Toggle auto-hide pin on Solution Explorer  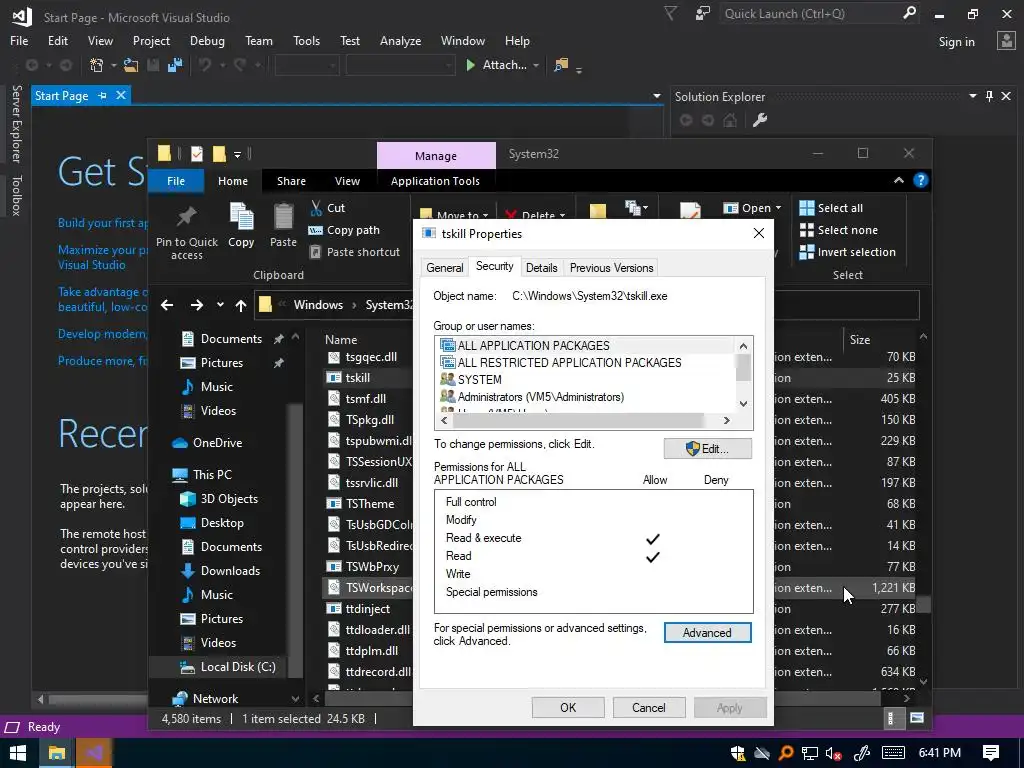pos(989,96)
